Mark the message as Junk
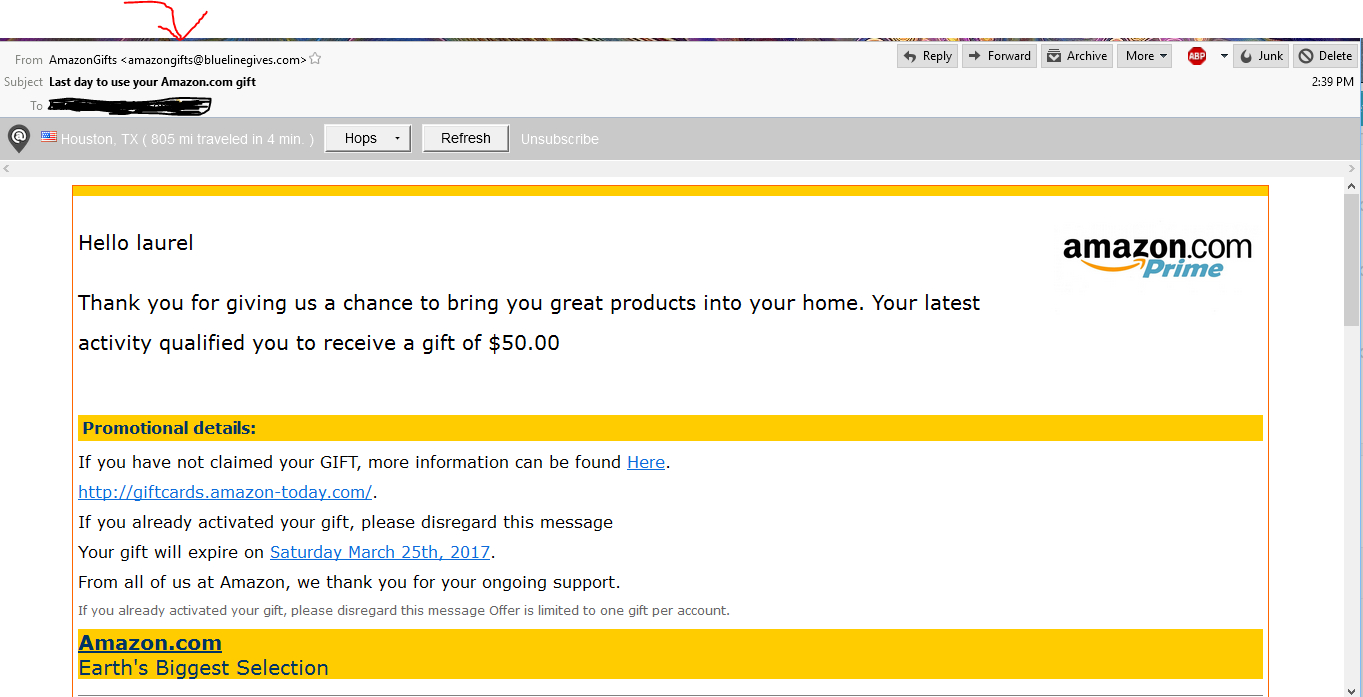1363x697 pixels. click(1261, 56)
